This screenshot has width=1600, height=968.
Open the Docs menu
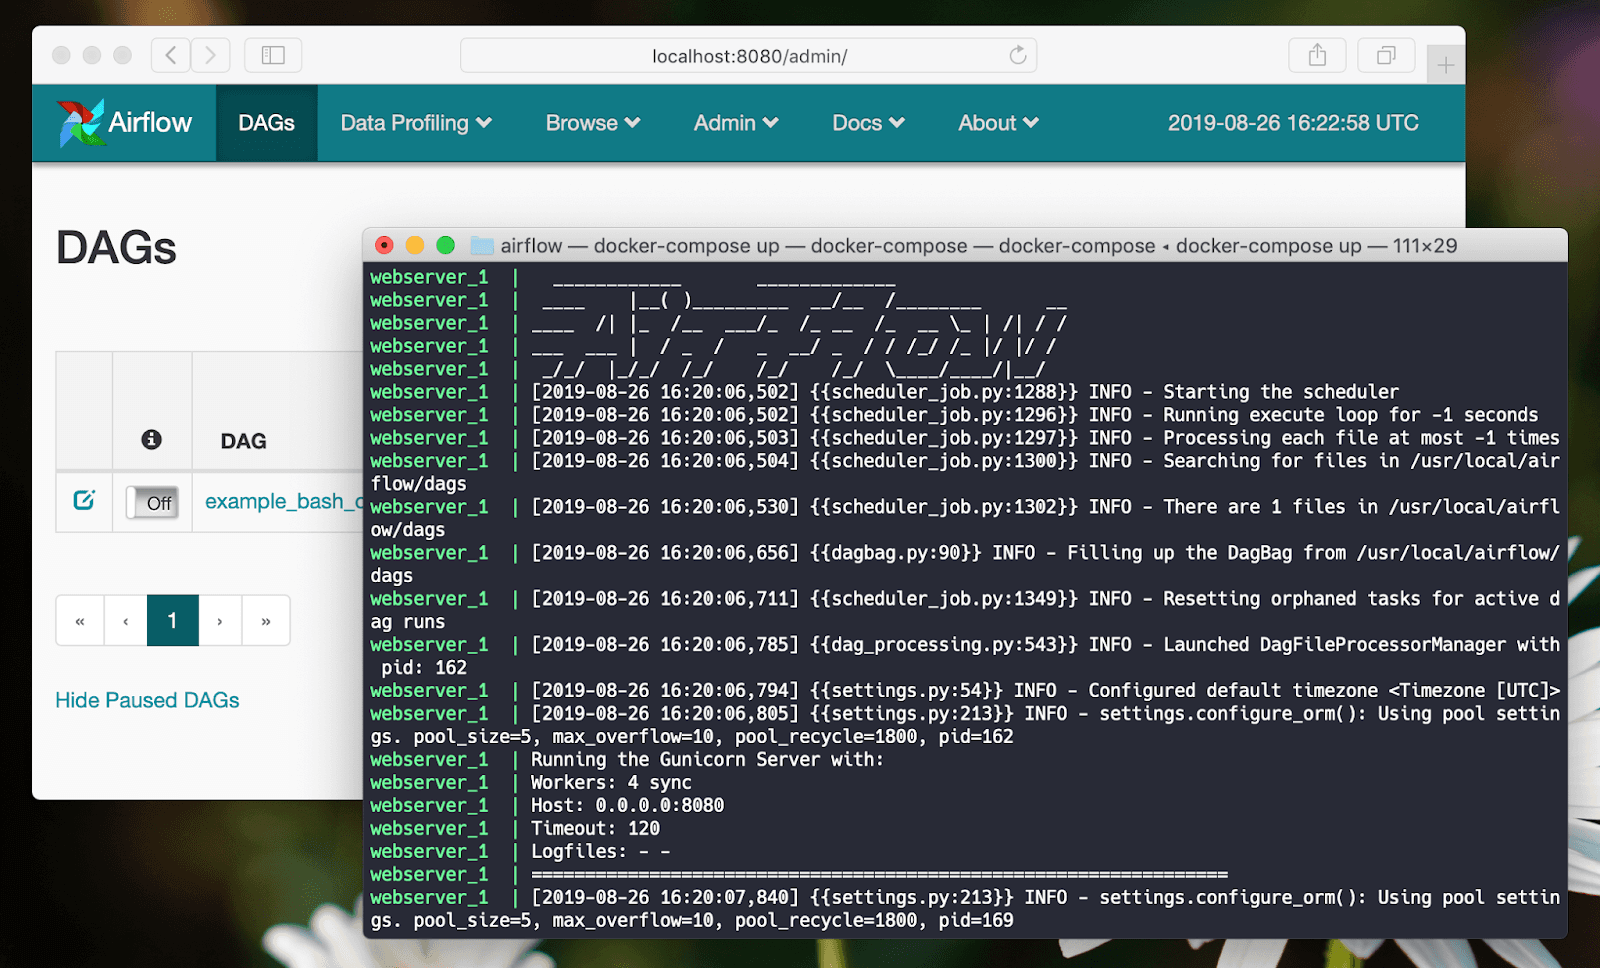coord(866,122)
